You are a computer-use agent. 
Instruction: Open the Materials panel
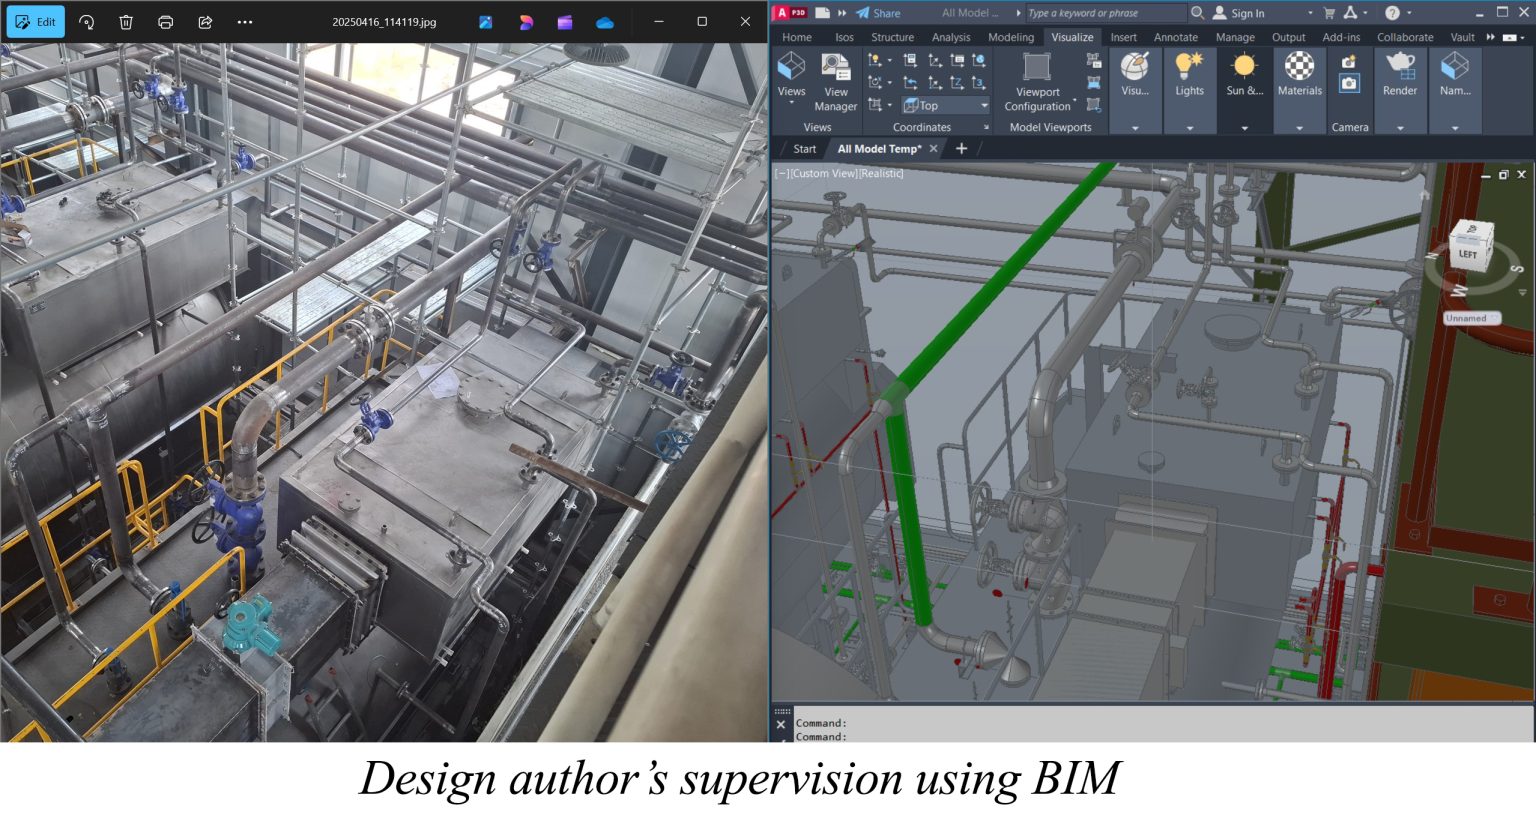tap(1300, 91)
